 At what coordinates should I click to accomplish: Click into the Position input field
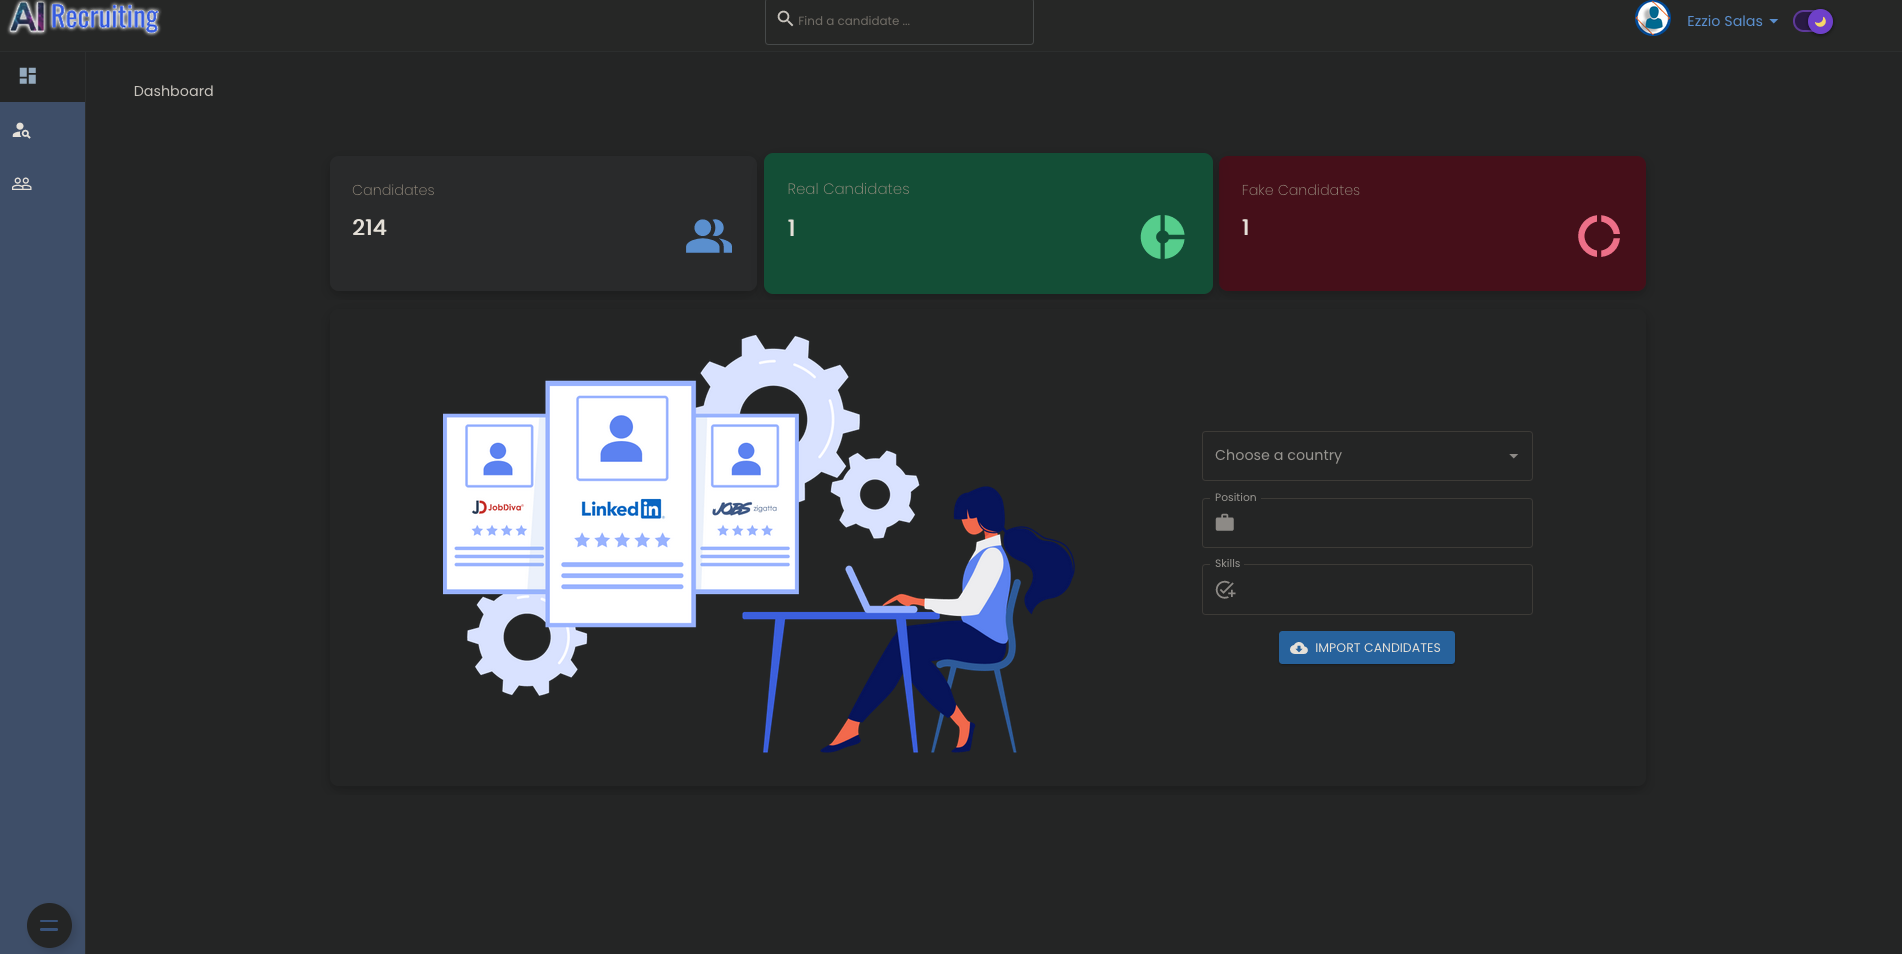tap(1367, 523)
